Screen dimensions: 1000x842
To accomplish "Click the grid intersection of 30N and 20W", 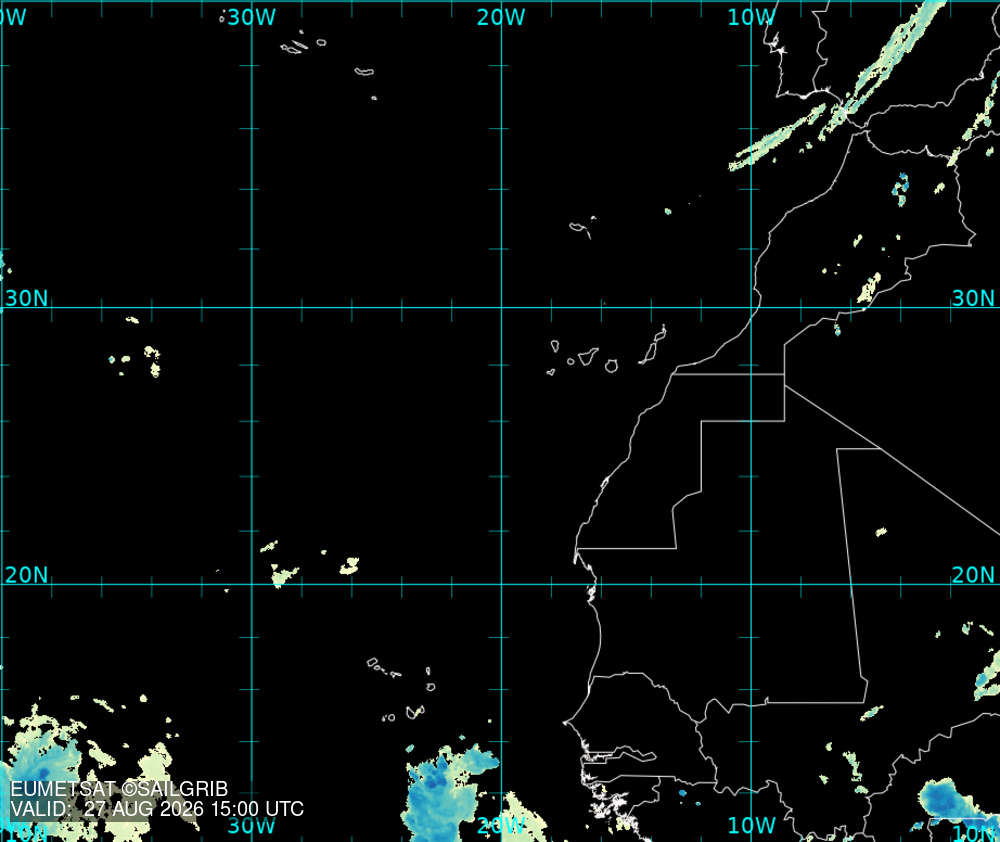I will [501, 307].
